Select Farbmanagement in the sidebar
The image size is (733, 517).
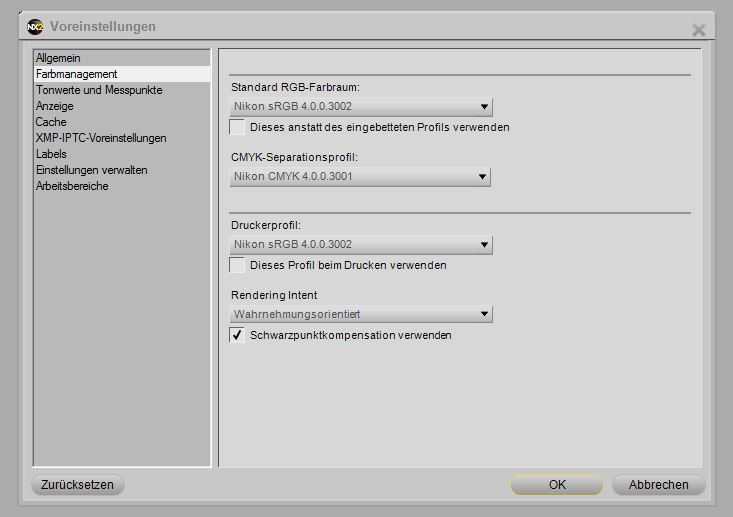tap(122, 74)
